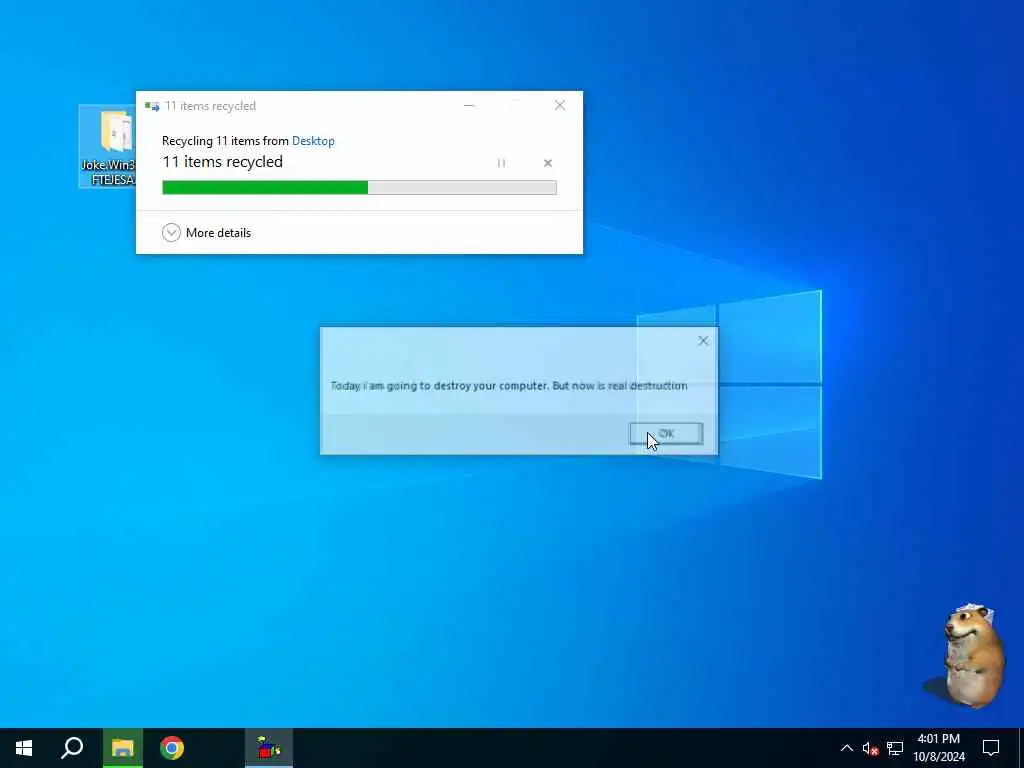Close the 11 items recycled window

560,105
